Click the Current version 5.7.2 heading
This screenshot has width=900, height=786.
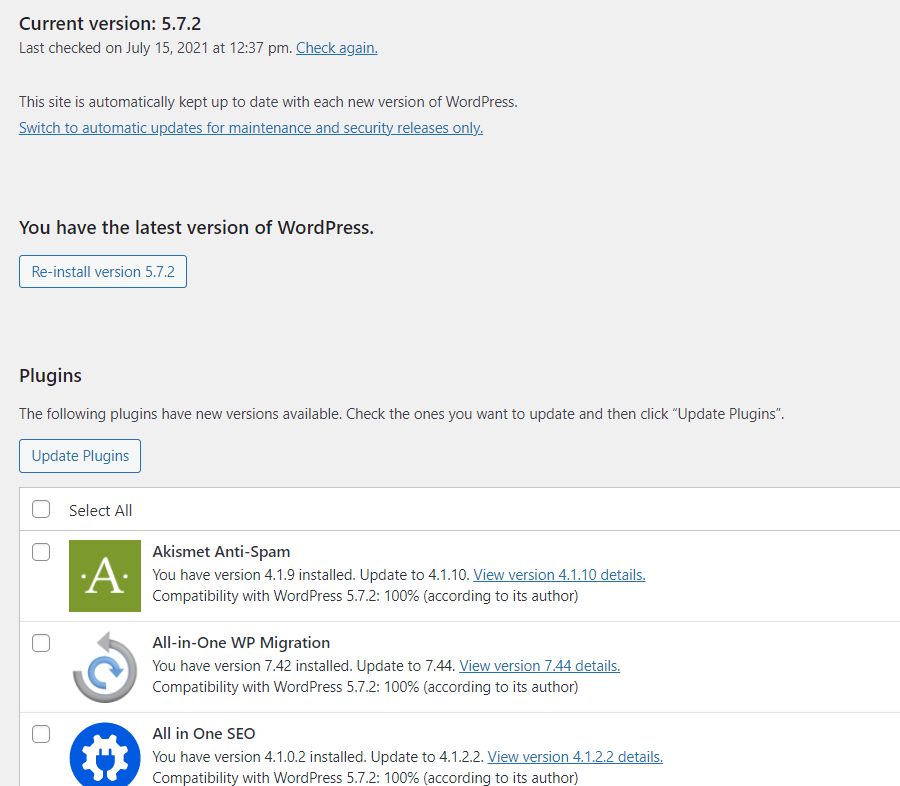(x=110, y=24)
